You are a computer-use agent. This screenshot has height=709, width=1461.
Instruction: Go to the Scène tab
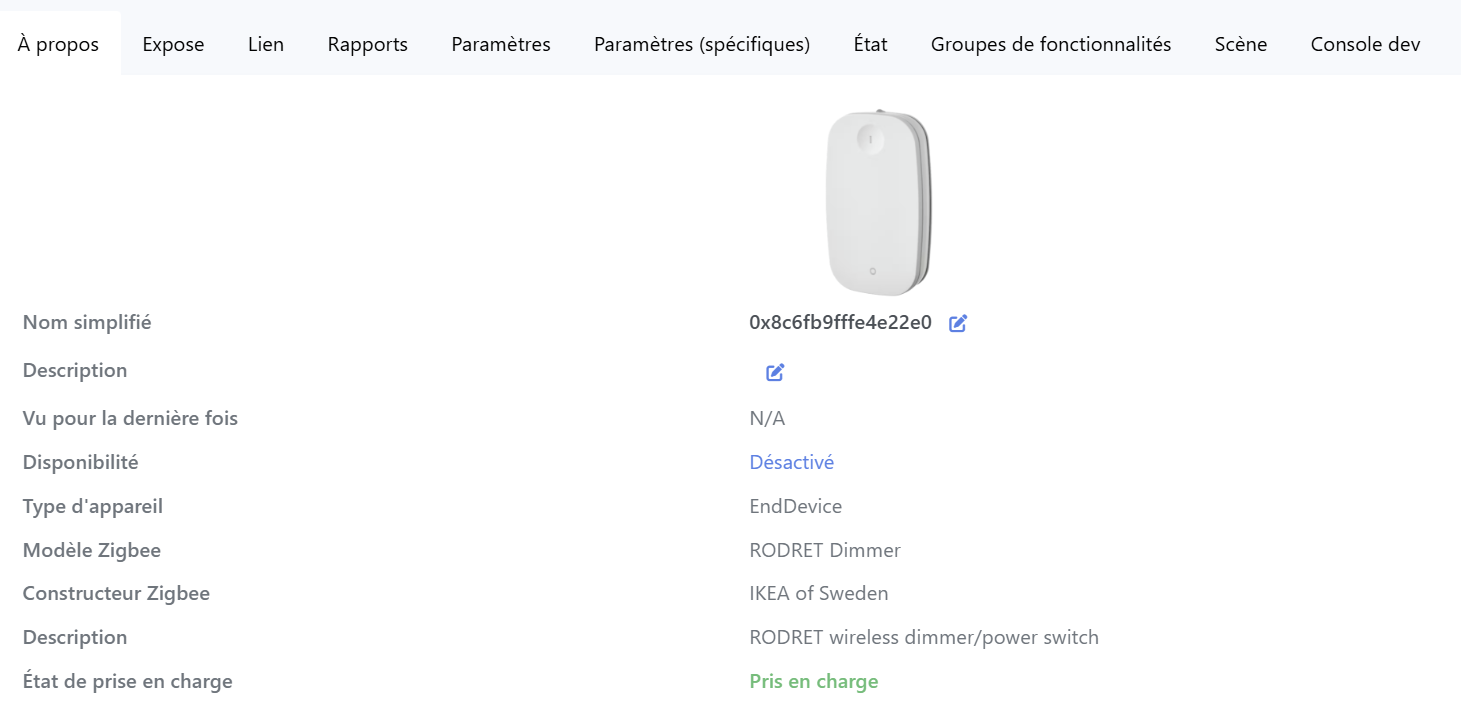tap(1240, 44)
